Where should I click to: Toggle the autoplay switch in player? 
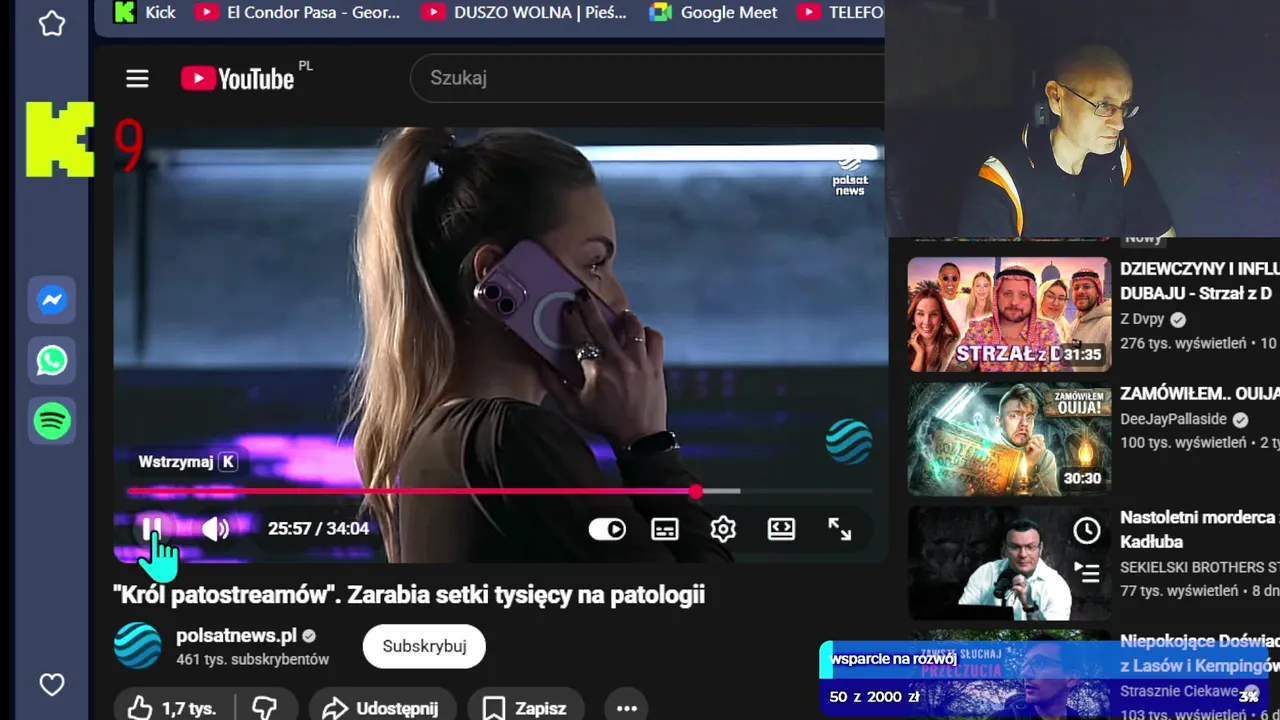(607, 529)
